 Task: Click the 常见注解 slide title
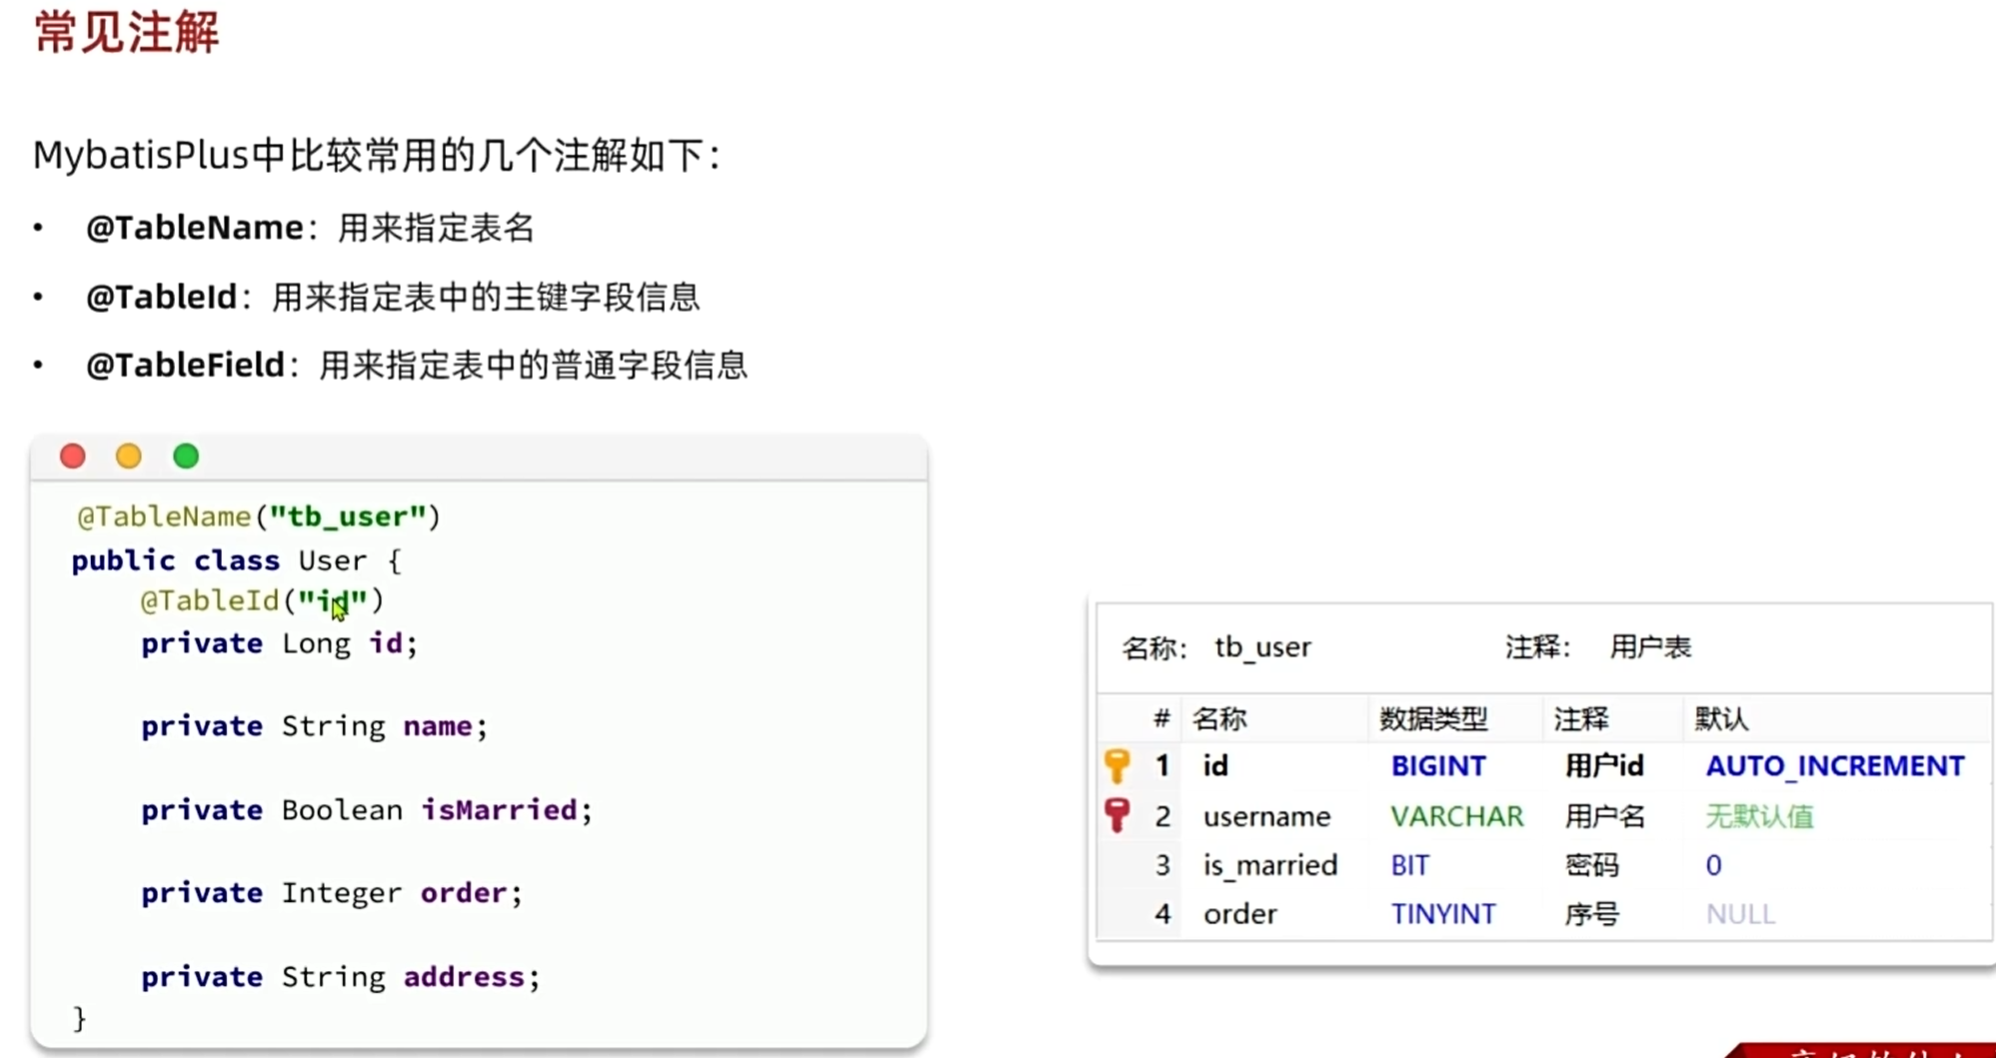pos(127,32)
